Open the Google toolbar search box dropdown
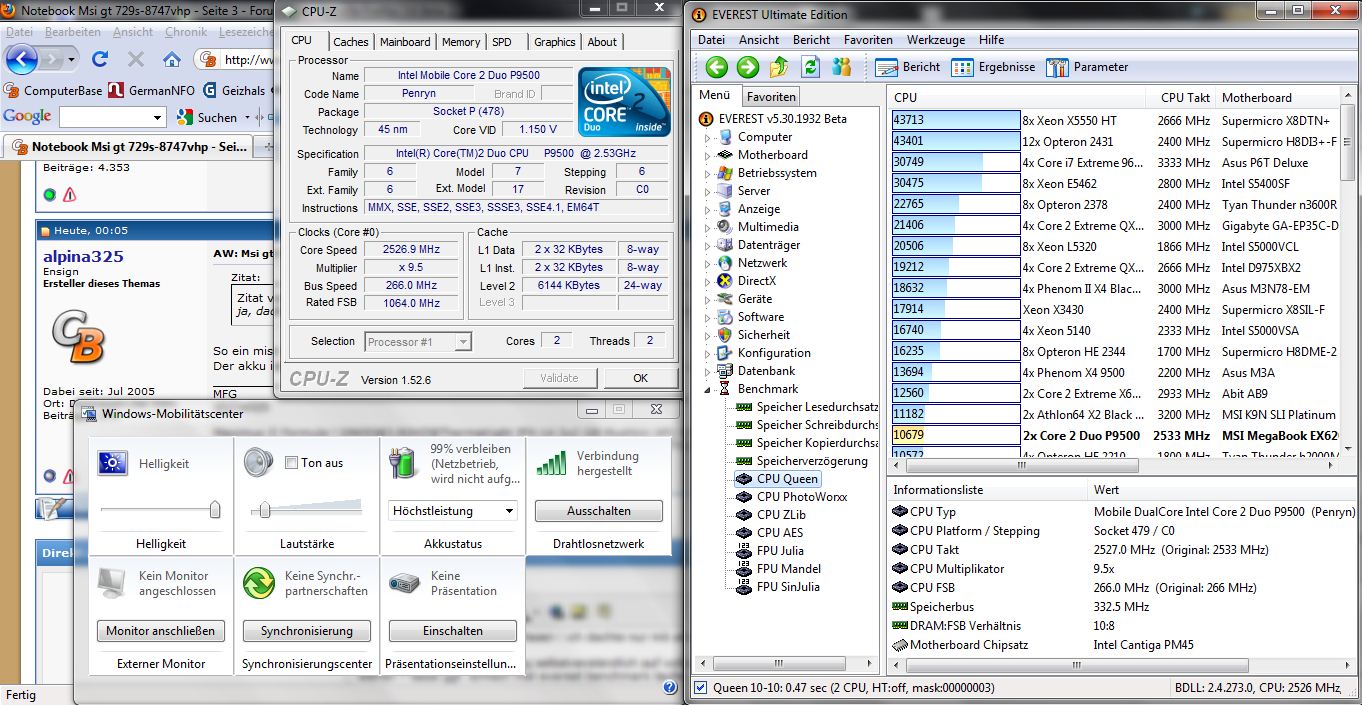Image resolution: width=1362 pixels, height=705 pixels. (157, 117)
